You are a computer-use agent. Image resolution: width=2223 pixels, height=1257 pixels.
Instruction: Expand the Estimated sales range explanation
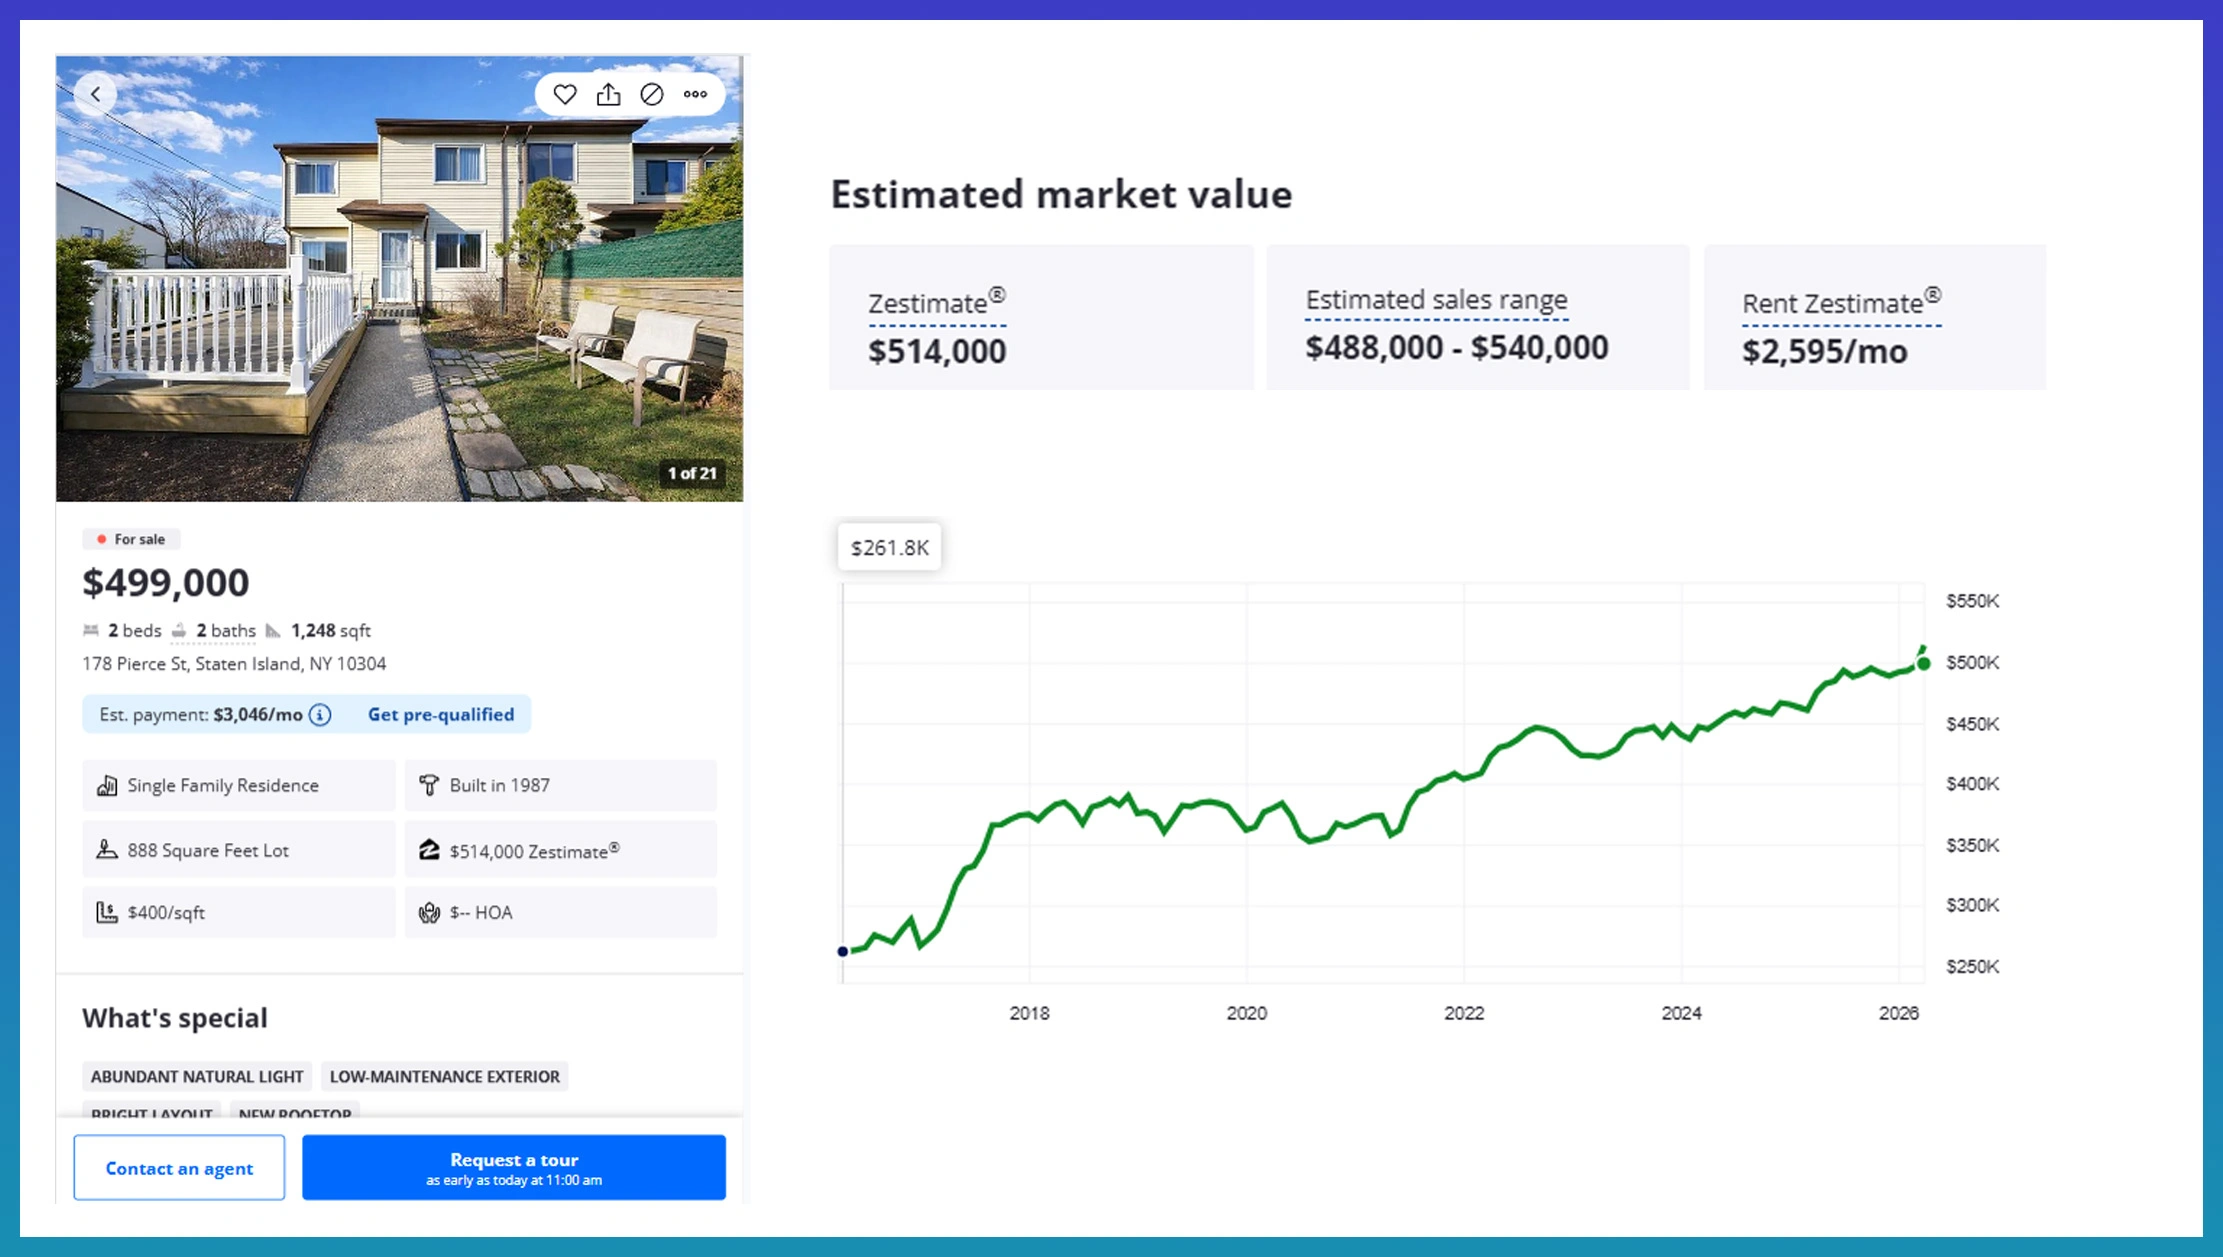coord(1435,299)
